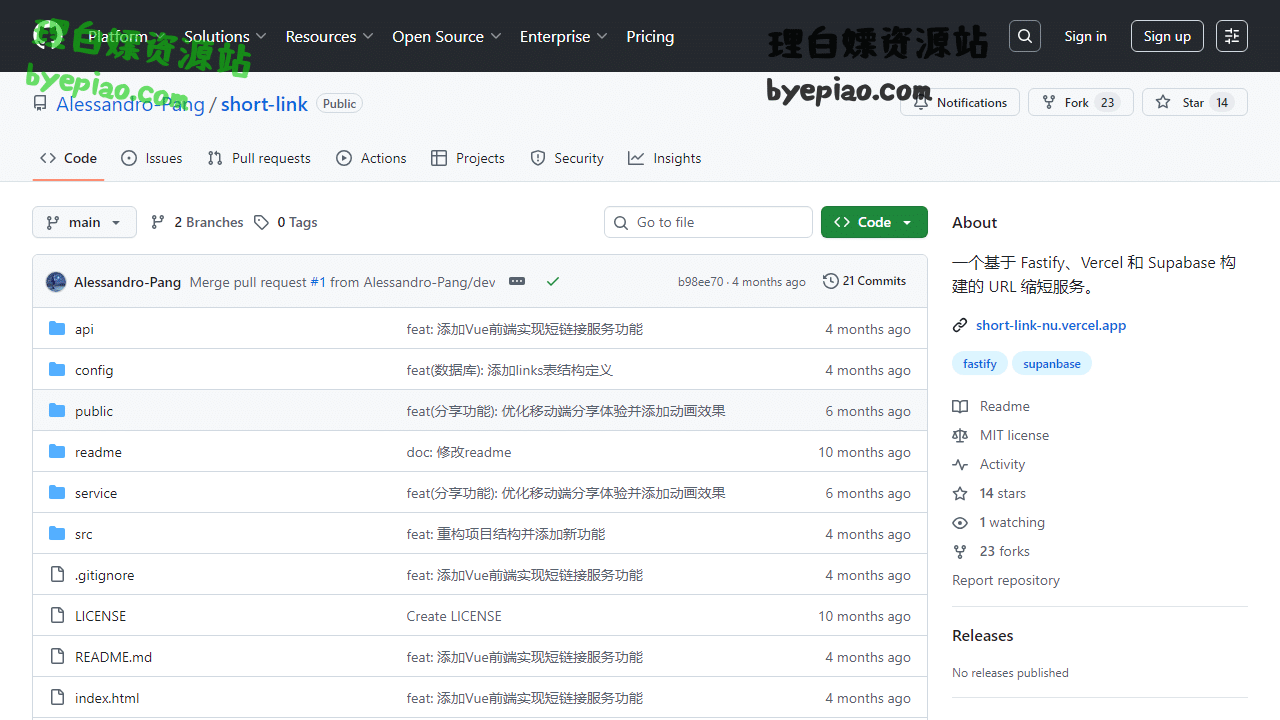
Task: Click the Sign up button
Action: 1167,36
